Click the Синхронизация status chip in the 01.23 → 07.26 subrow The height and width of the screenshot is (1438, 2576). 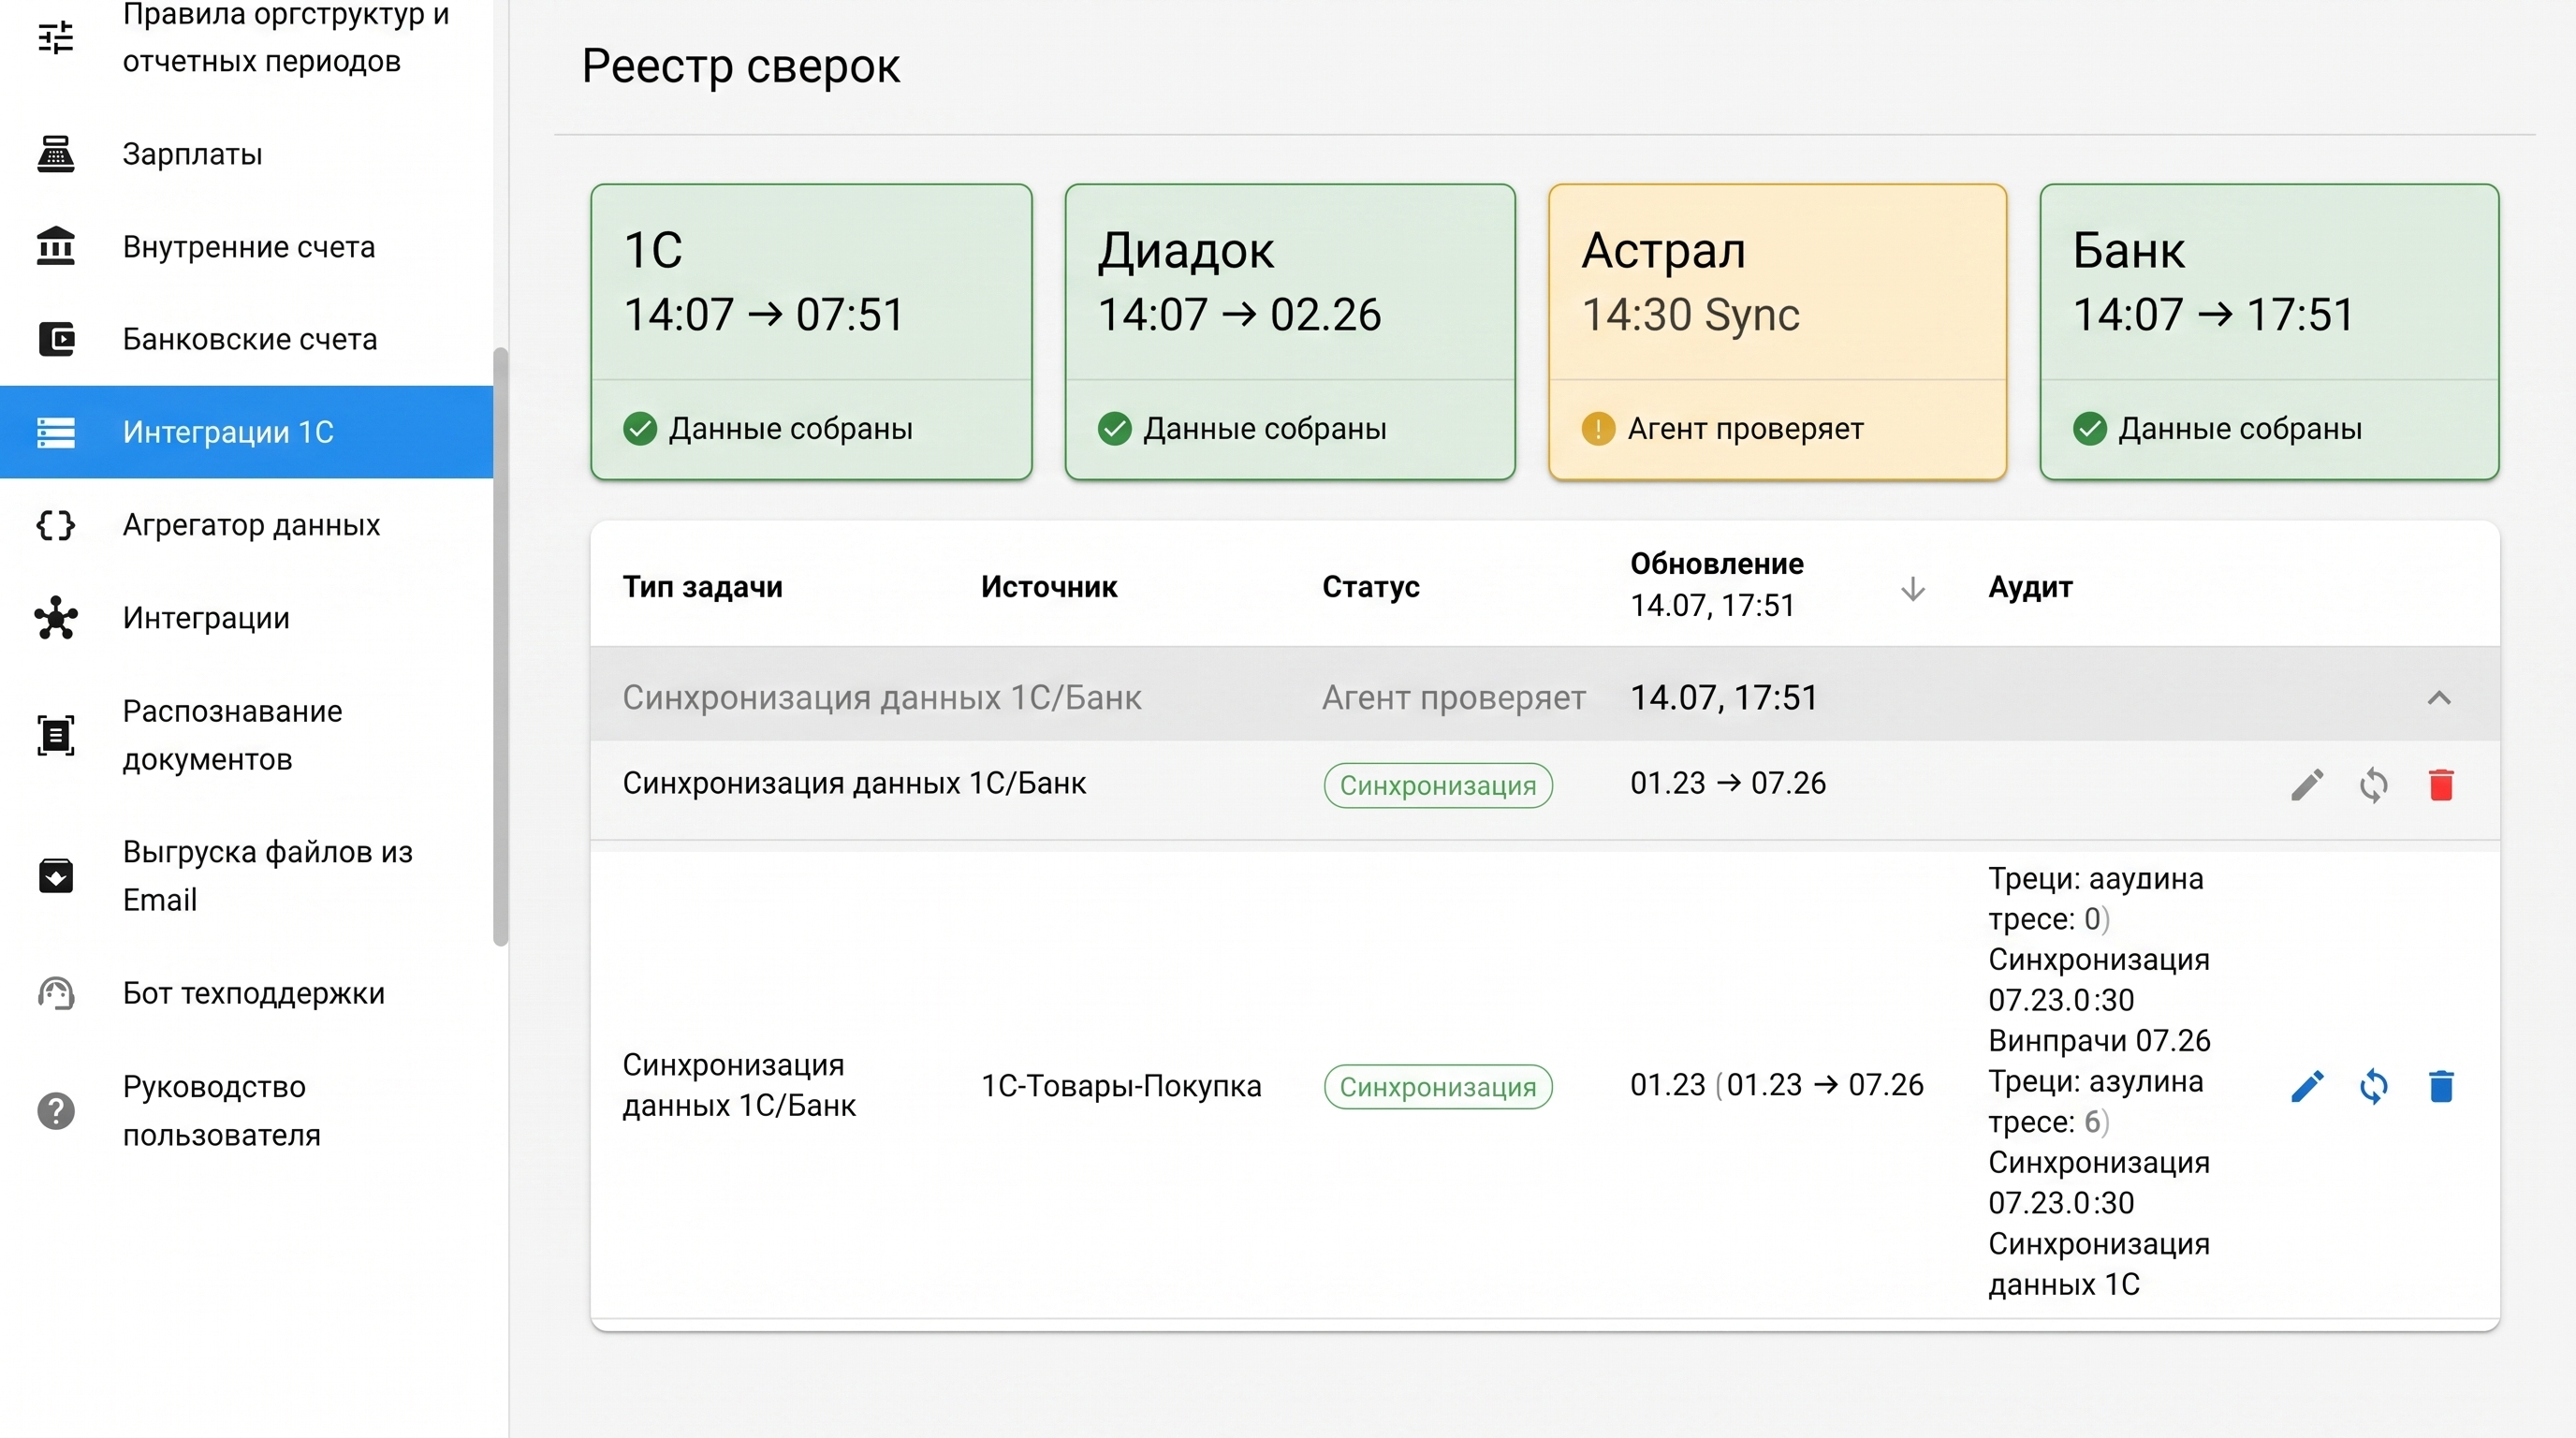[1438, 785]
